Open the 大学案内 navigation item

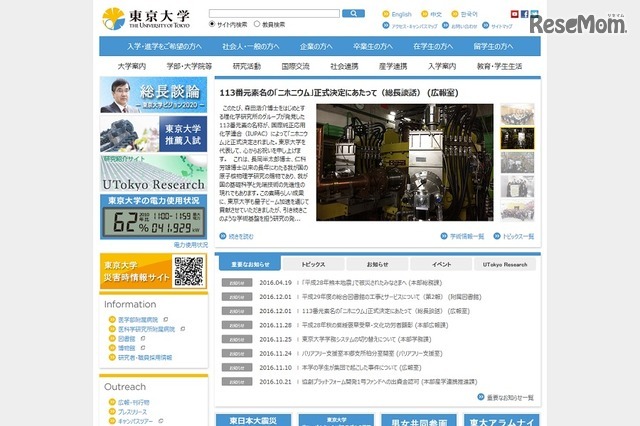pyautogui.click(x=131, y=66)
